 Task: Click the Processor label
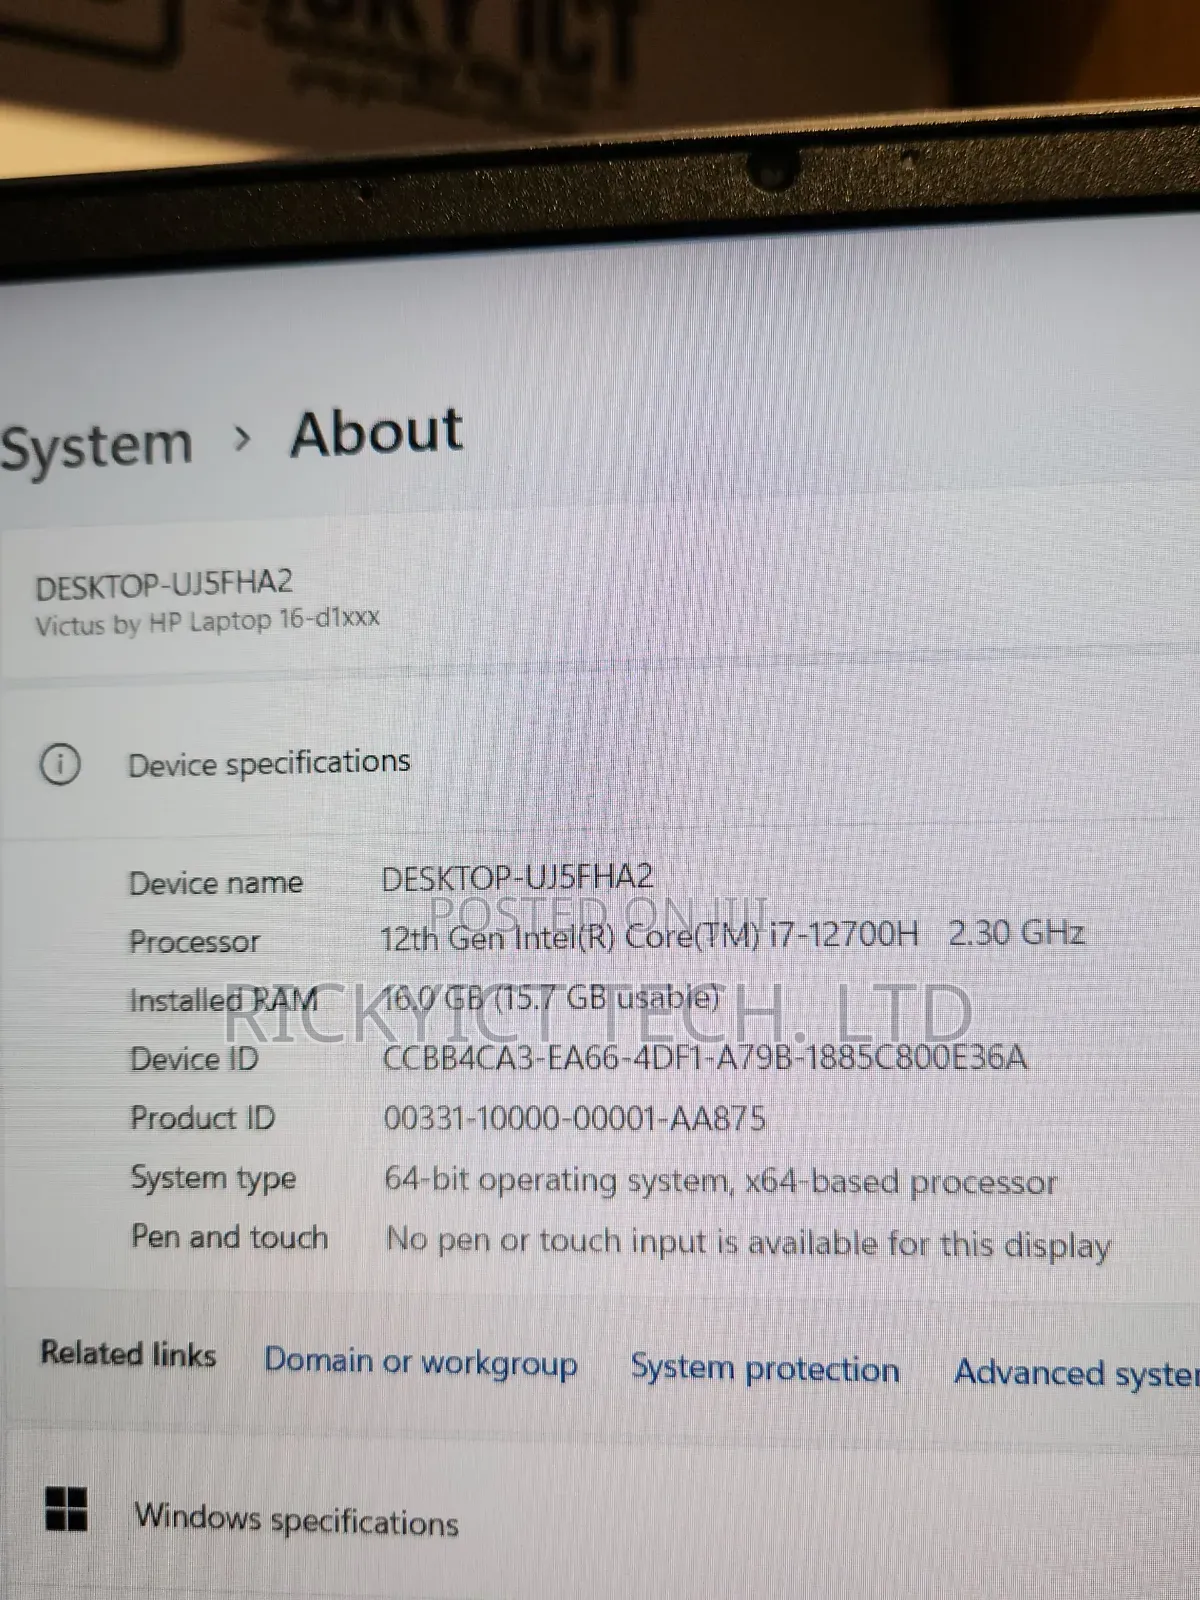click(194, 942)
